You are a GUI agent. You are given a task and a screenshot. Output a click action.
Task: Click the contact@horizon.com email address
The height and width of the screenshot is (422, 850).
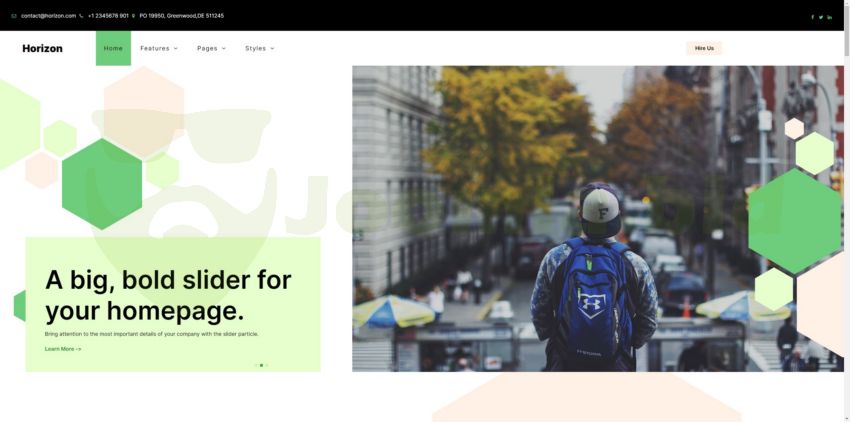pos(48,16)
